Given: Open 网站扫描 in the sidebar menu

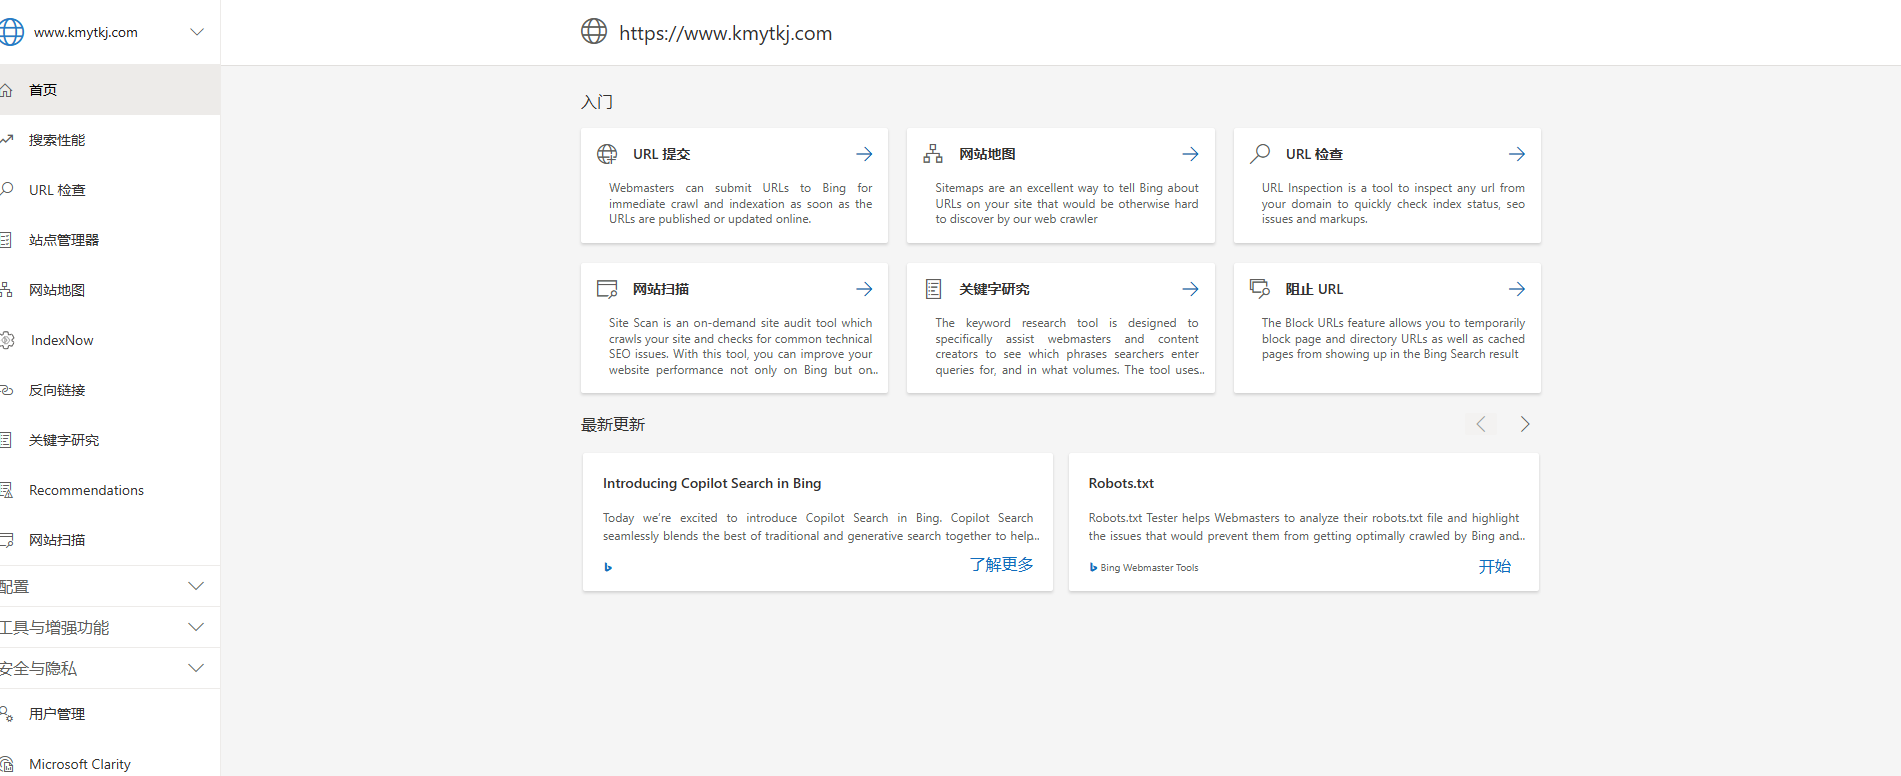Looking at the screenshot, I should (x=110, y=540).
